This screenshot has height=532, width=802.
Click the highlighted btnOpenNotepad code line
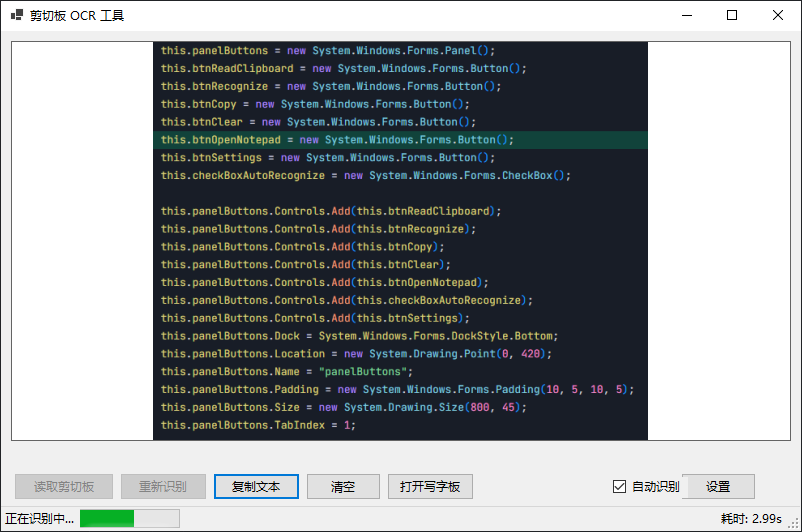click(336, 140)
